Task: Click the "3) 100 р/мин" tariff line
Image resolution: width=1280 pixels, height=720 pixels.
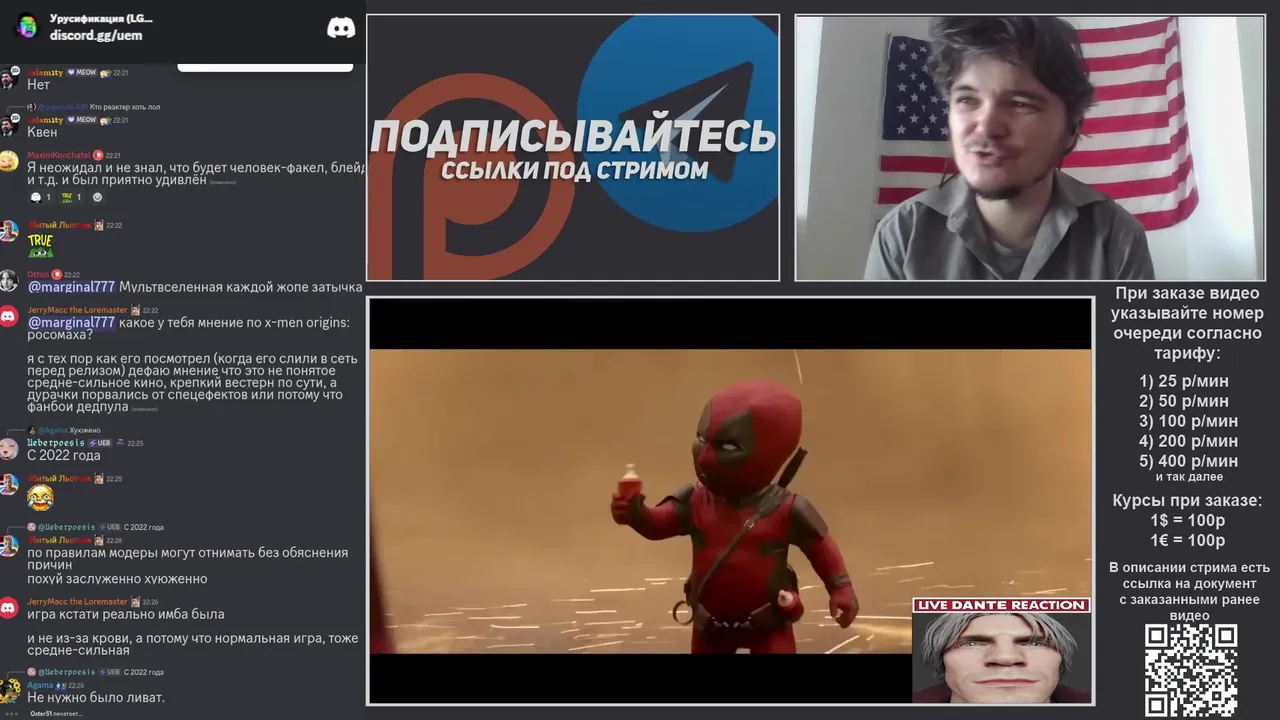Action: (x=1188, y=421)
